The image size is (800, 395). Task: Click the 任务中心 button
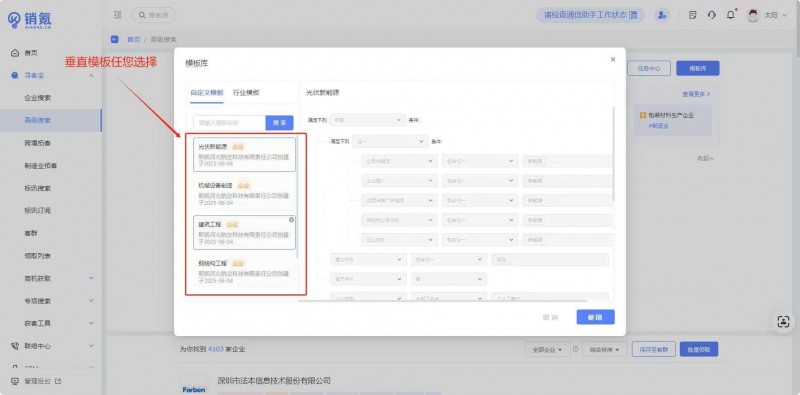[x=649, y=68]
